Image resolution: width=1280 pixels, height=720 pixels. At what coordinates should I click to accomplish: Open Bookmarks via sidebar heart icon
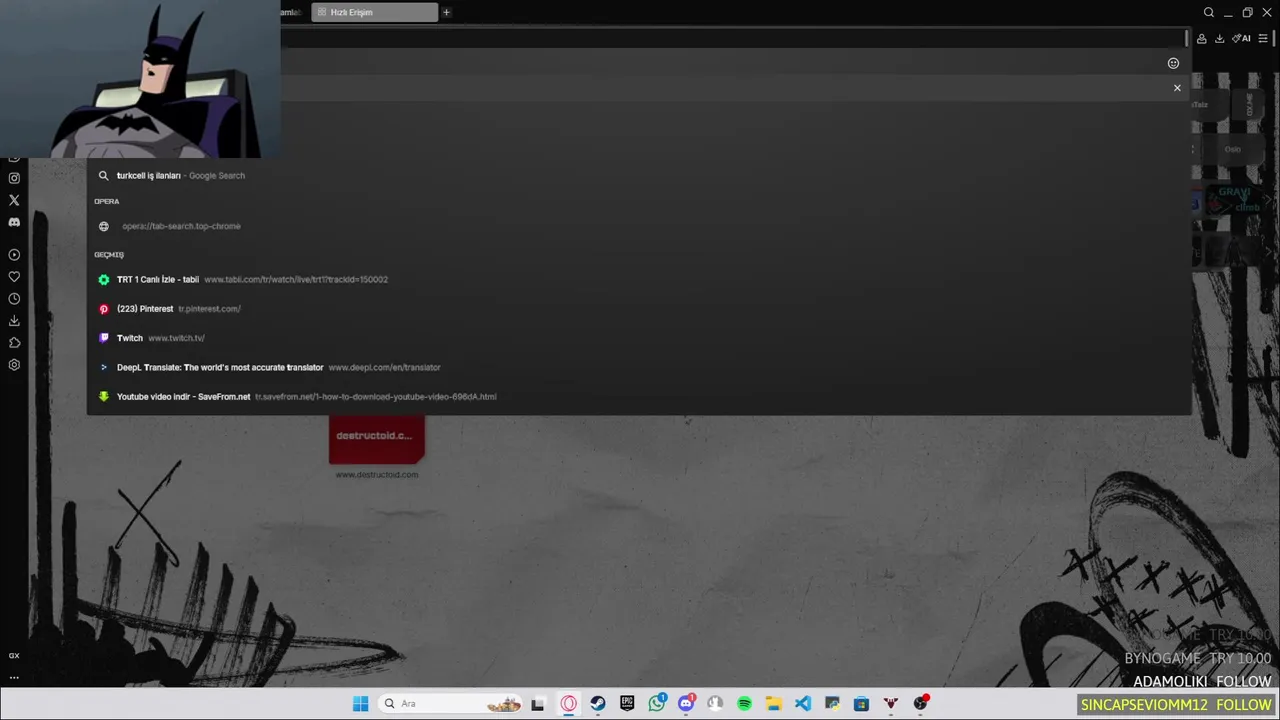pyautogui.click(x=14, y=277)
